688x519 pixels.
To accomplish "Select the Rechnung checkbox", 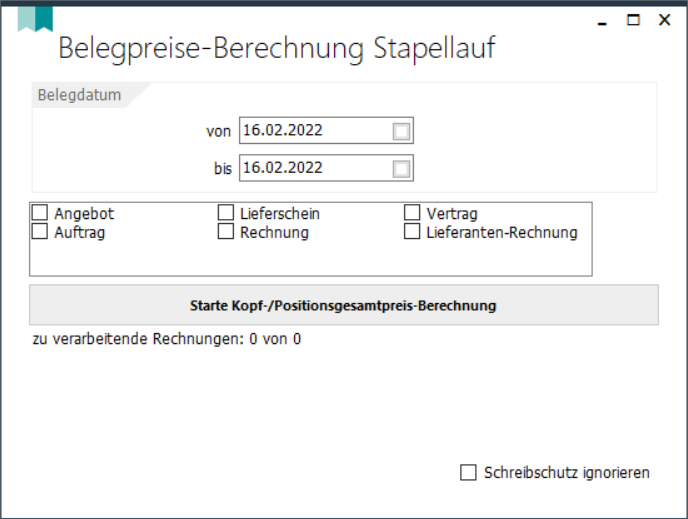I will [226, 232].
